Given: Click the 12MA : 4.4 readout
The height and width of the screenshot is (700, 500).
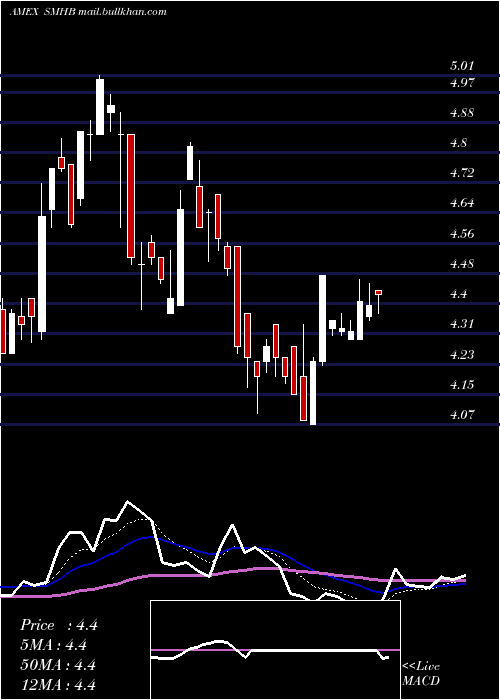Looking at the screenshot, I should [58, 684].
